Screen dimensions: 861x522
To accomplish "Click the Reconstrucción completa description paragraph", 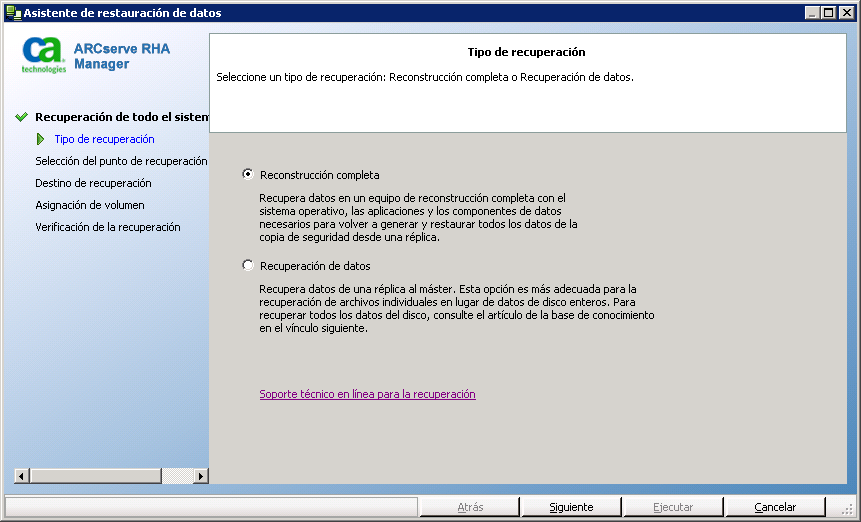I will click(418, 217).
